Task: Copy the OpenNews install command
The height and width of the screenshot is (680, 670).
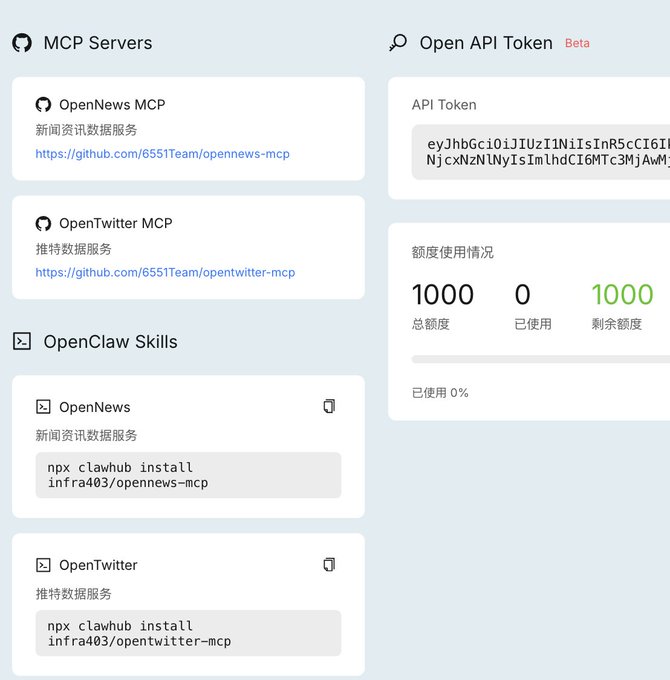Action: [x=329, y=406]
